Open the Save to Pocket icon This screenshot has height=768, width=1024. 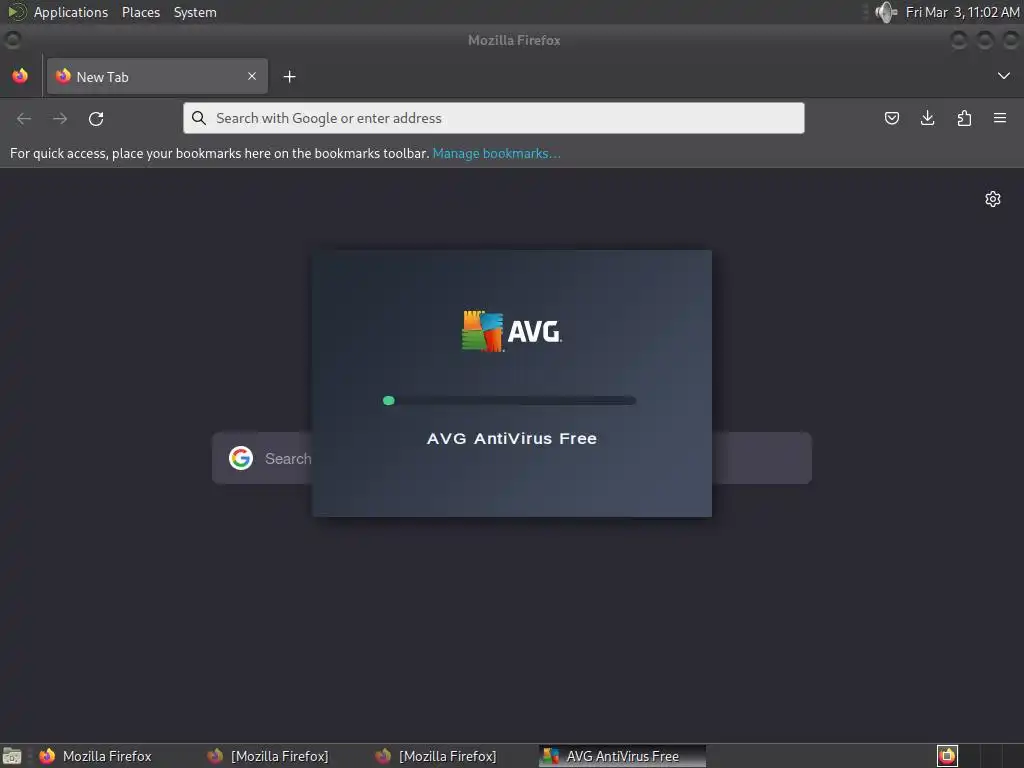click(x=891, y=118)
